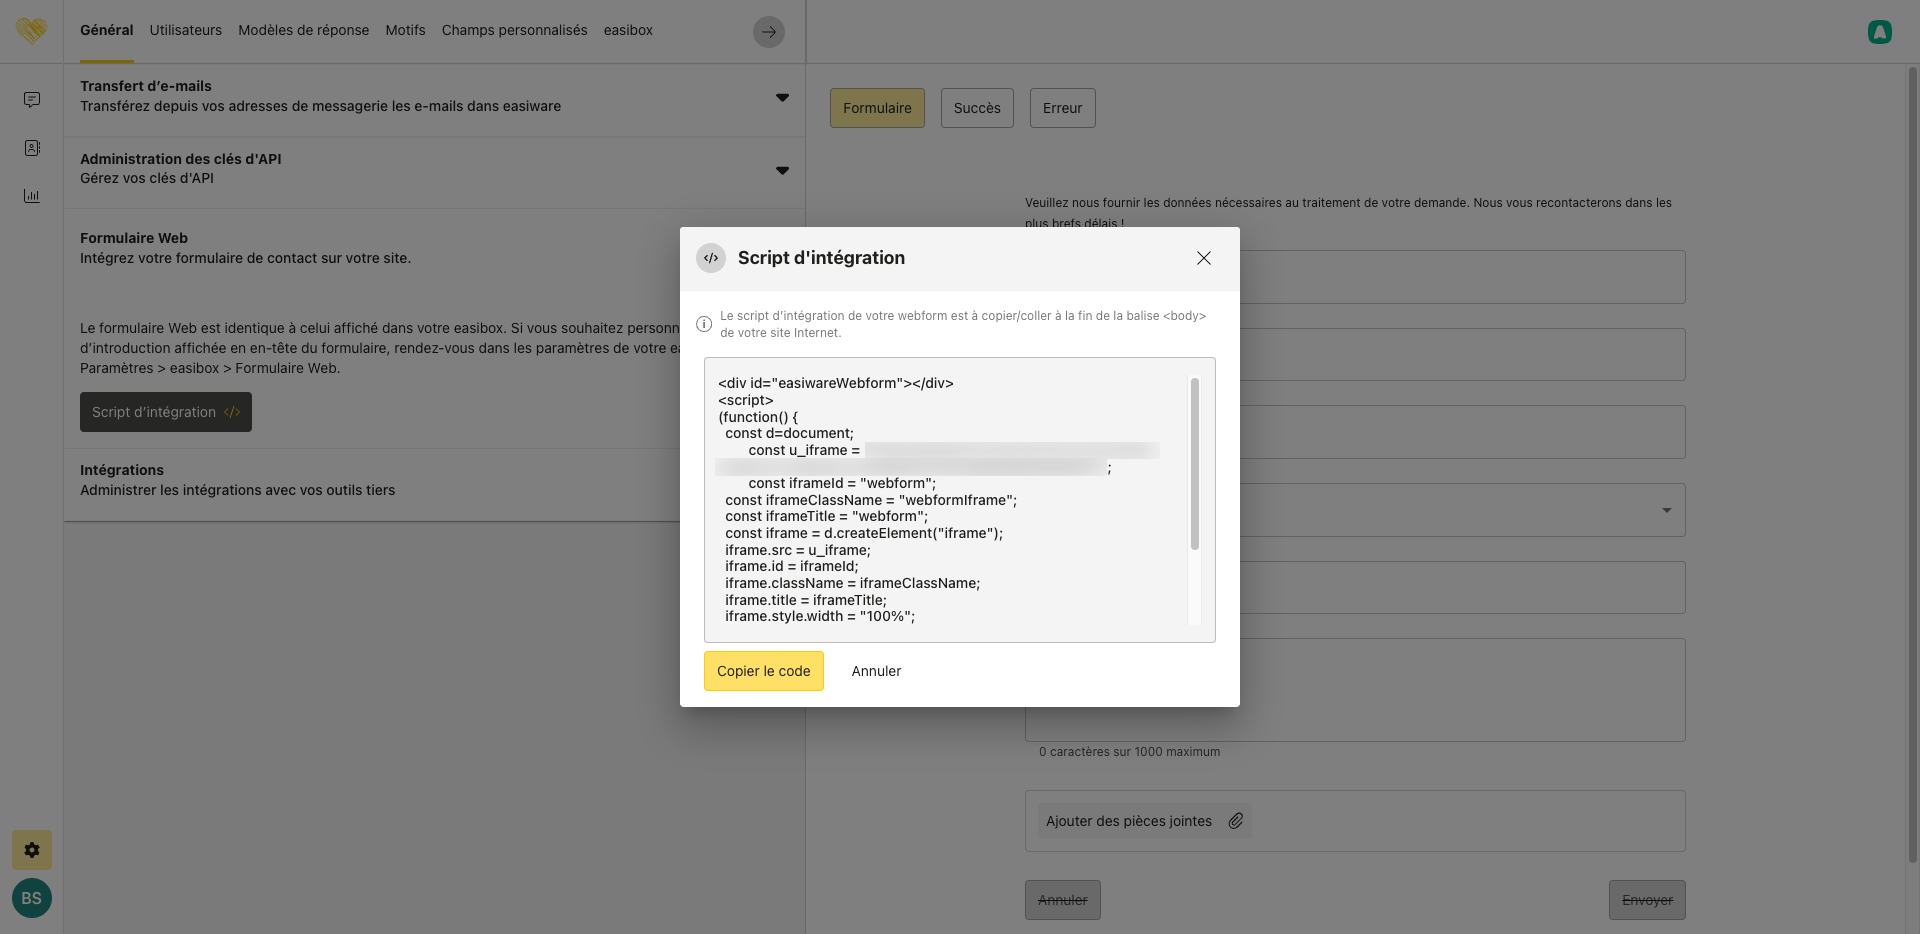This screenshot has width=1920, height=934.
Task: Open the statistics chart icon in sidebar
Action: point(32,196)
